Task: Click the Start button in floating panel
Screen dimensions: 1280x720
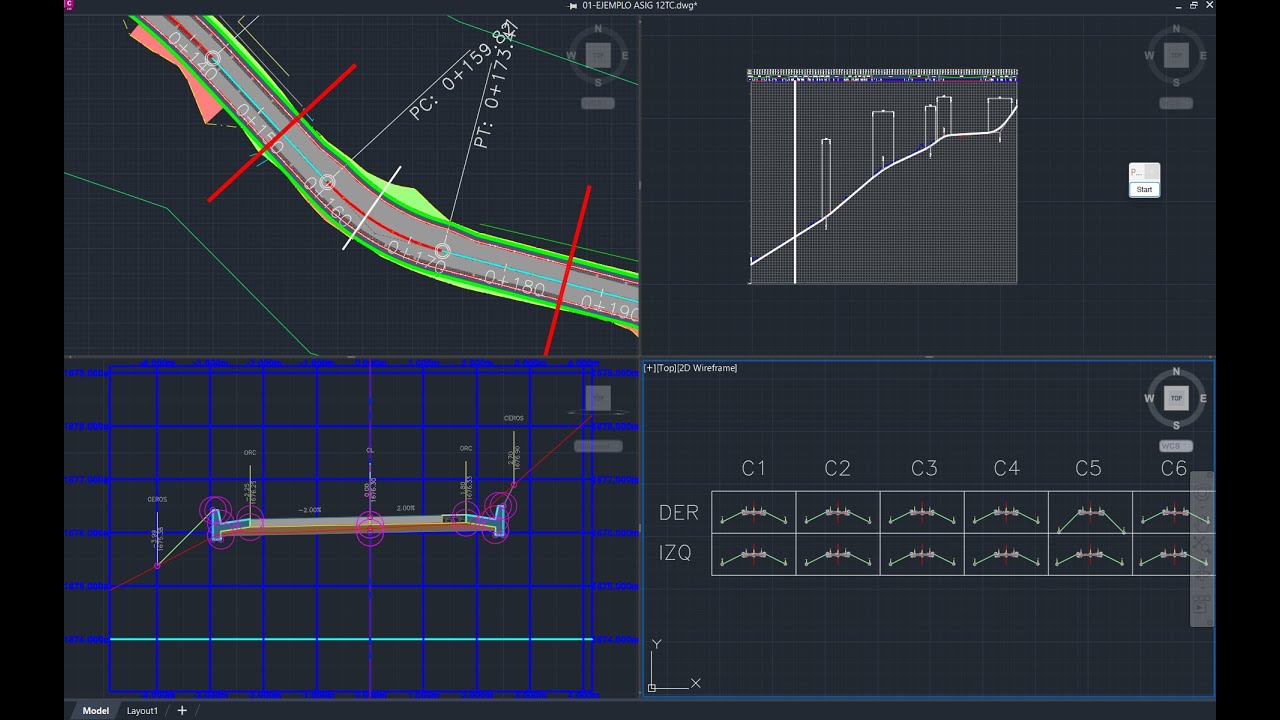Action: pyautogui.click(x=1144, y=189)
